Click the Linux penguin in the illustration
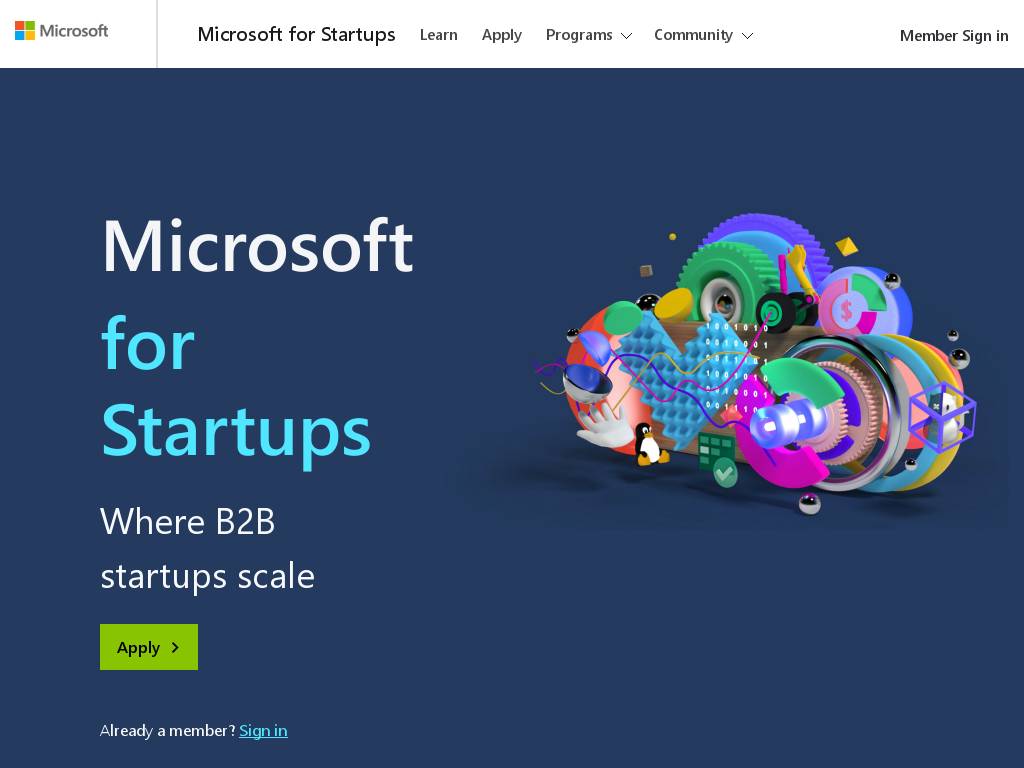Image resolution: width=1024 pixels, height=768 pixels. coord(649,444)
